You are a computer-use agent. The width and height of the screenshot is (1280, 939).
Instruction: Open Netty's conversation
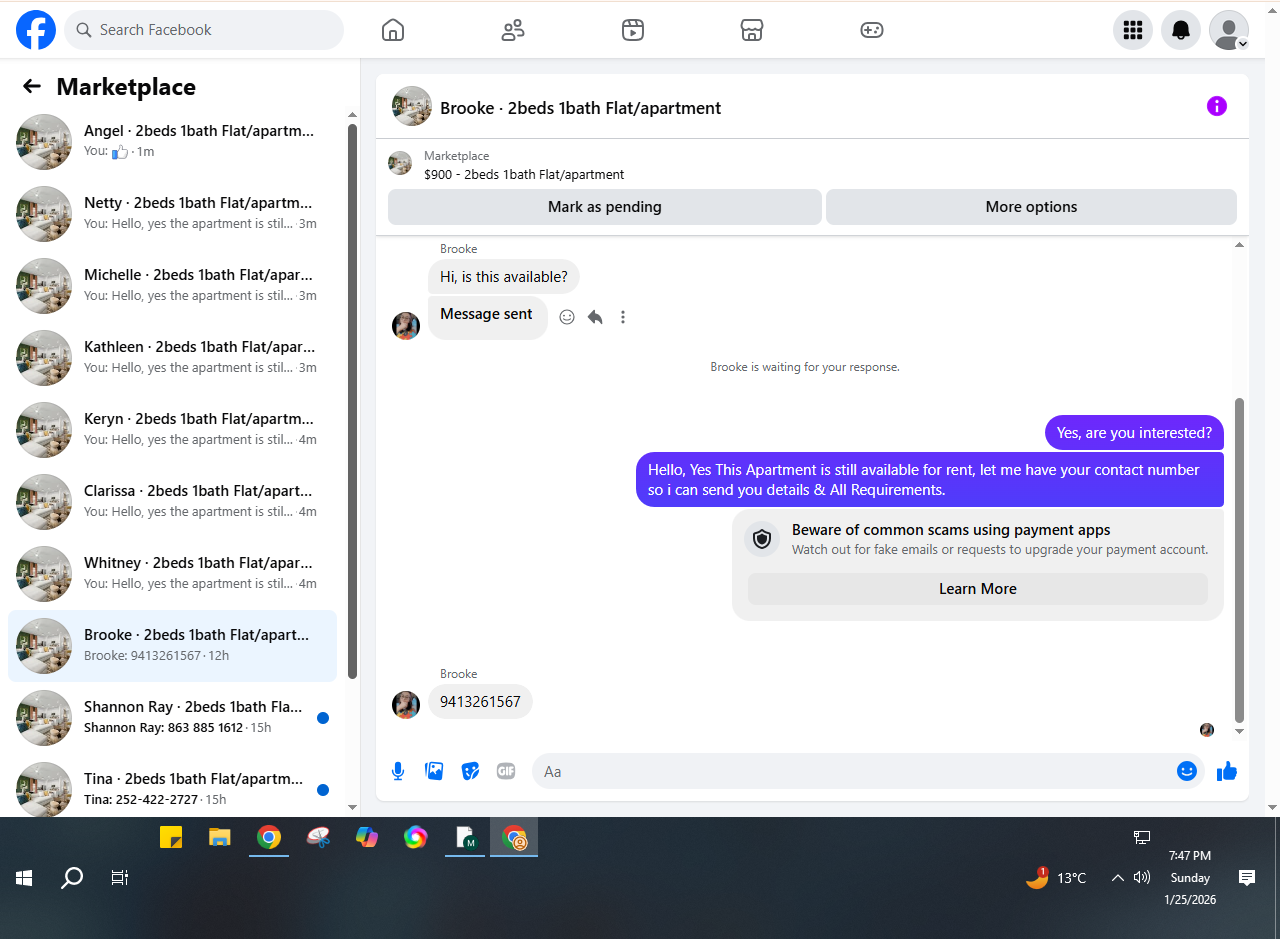[172, 214]
